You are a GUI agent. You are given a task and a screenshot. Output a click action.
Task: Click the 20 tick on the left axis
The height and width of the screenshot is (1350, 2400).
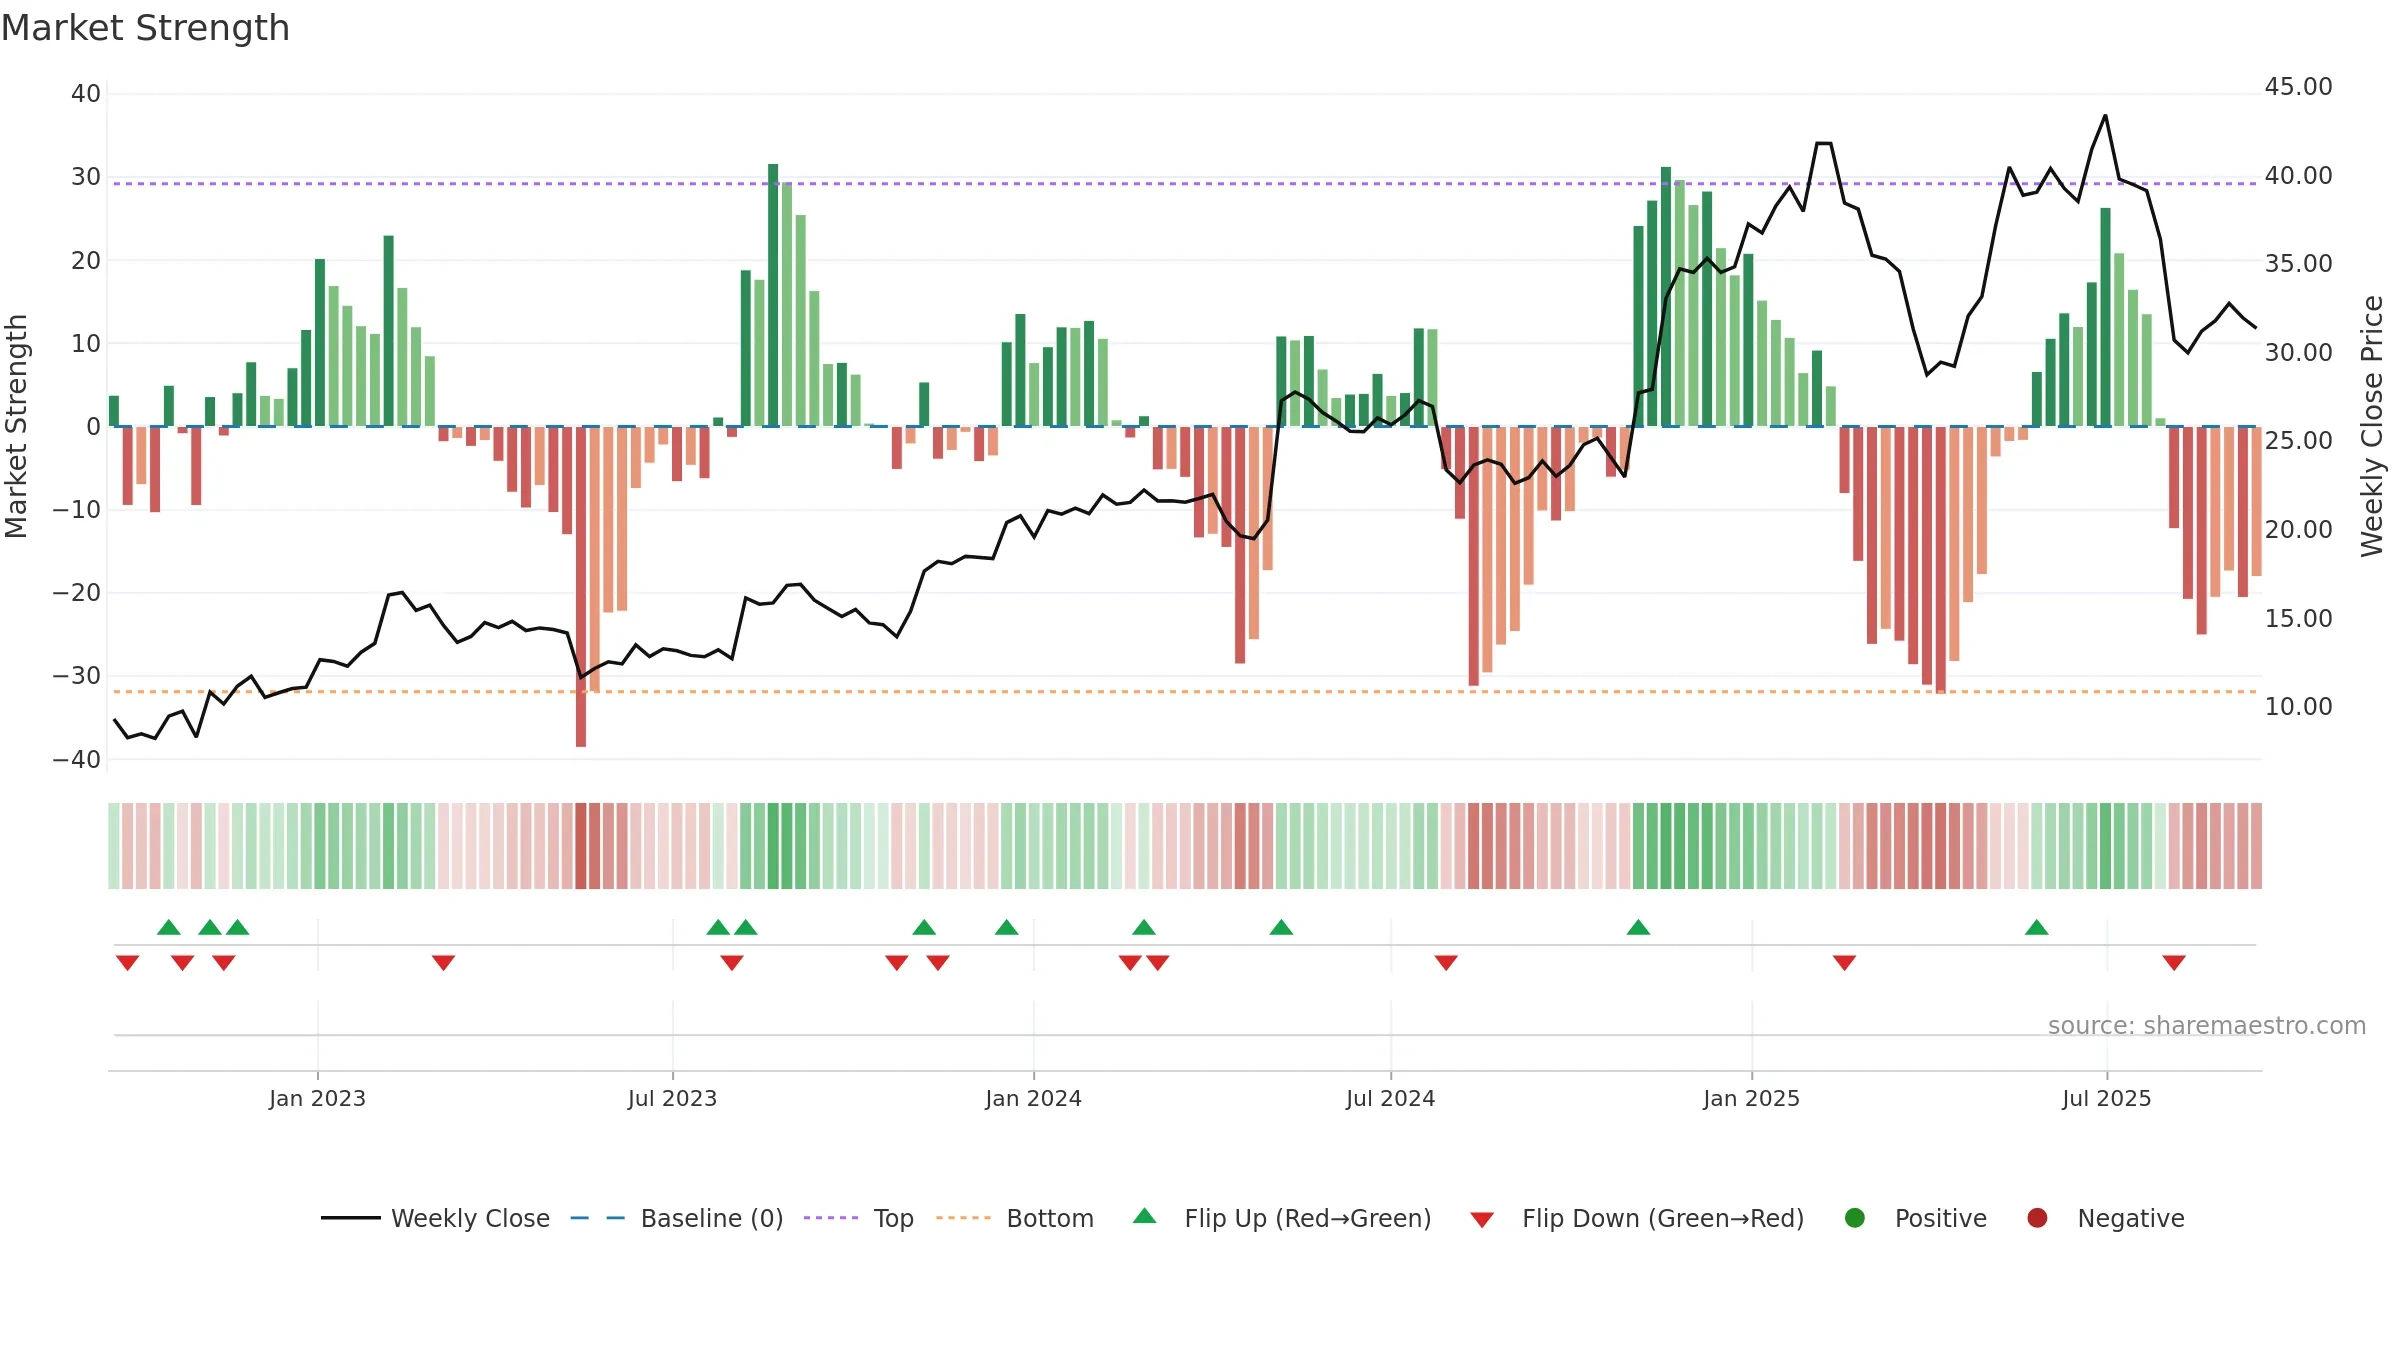pyautogui.click(x=86, y=260)
